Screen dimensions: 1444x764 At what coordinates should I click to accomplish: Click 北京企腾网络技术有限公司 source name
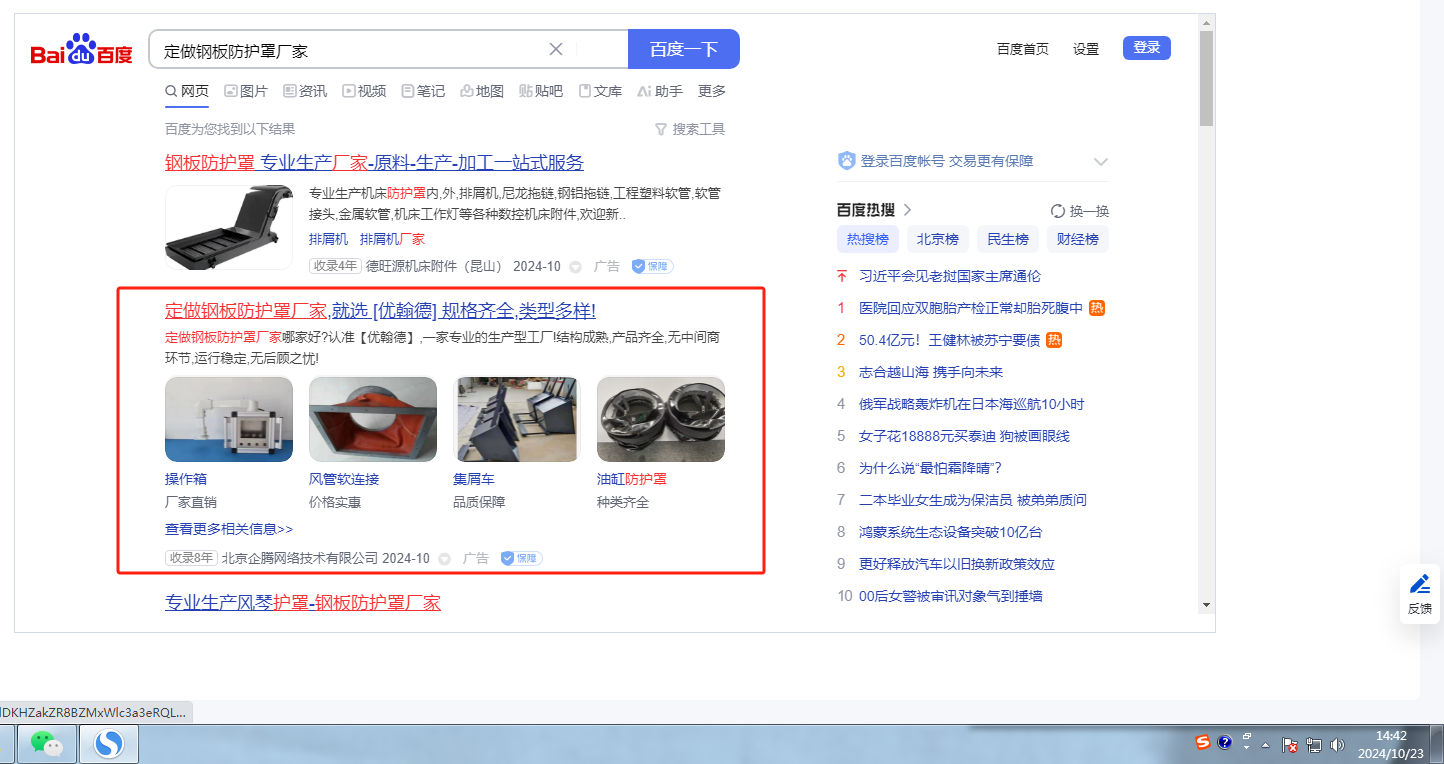click(x=300, y=558)
